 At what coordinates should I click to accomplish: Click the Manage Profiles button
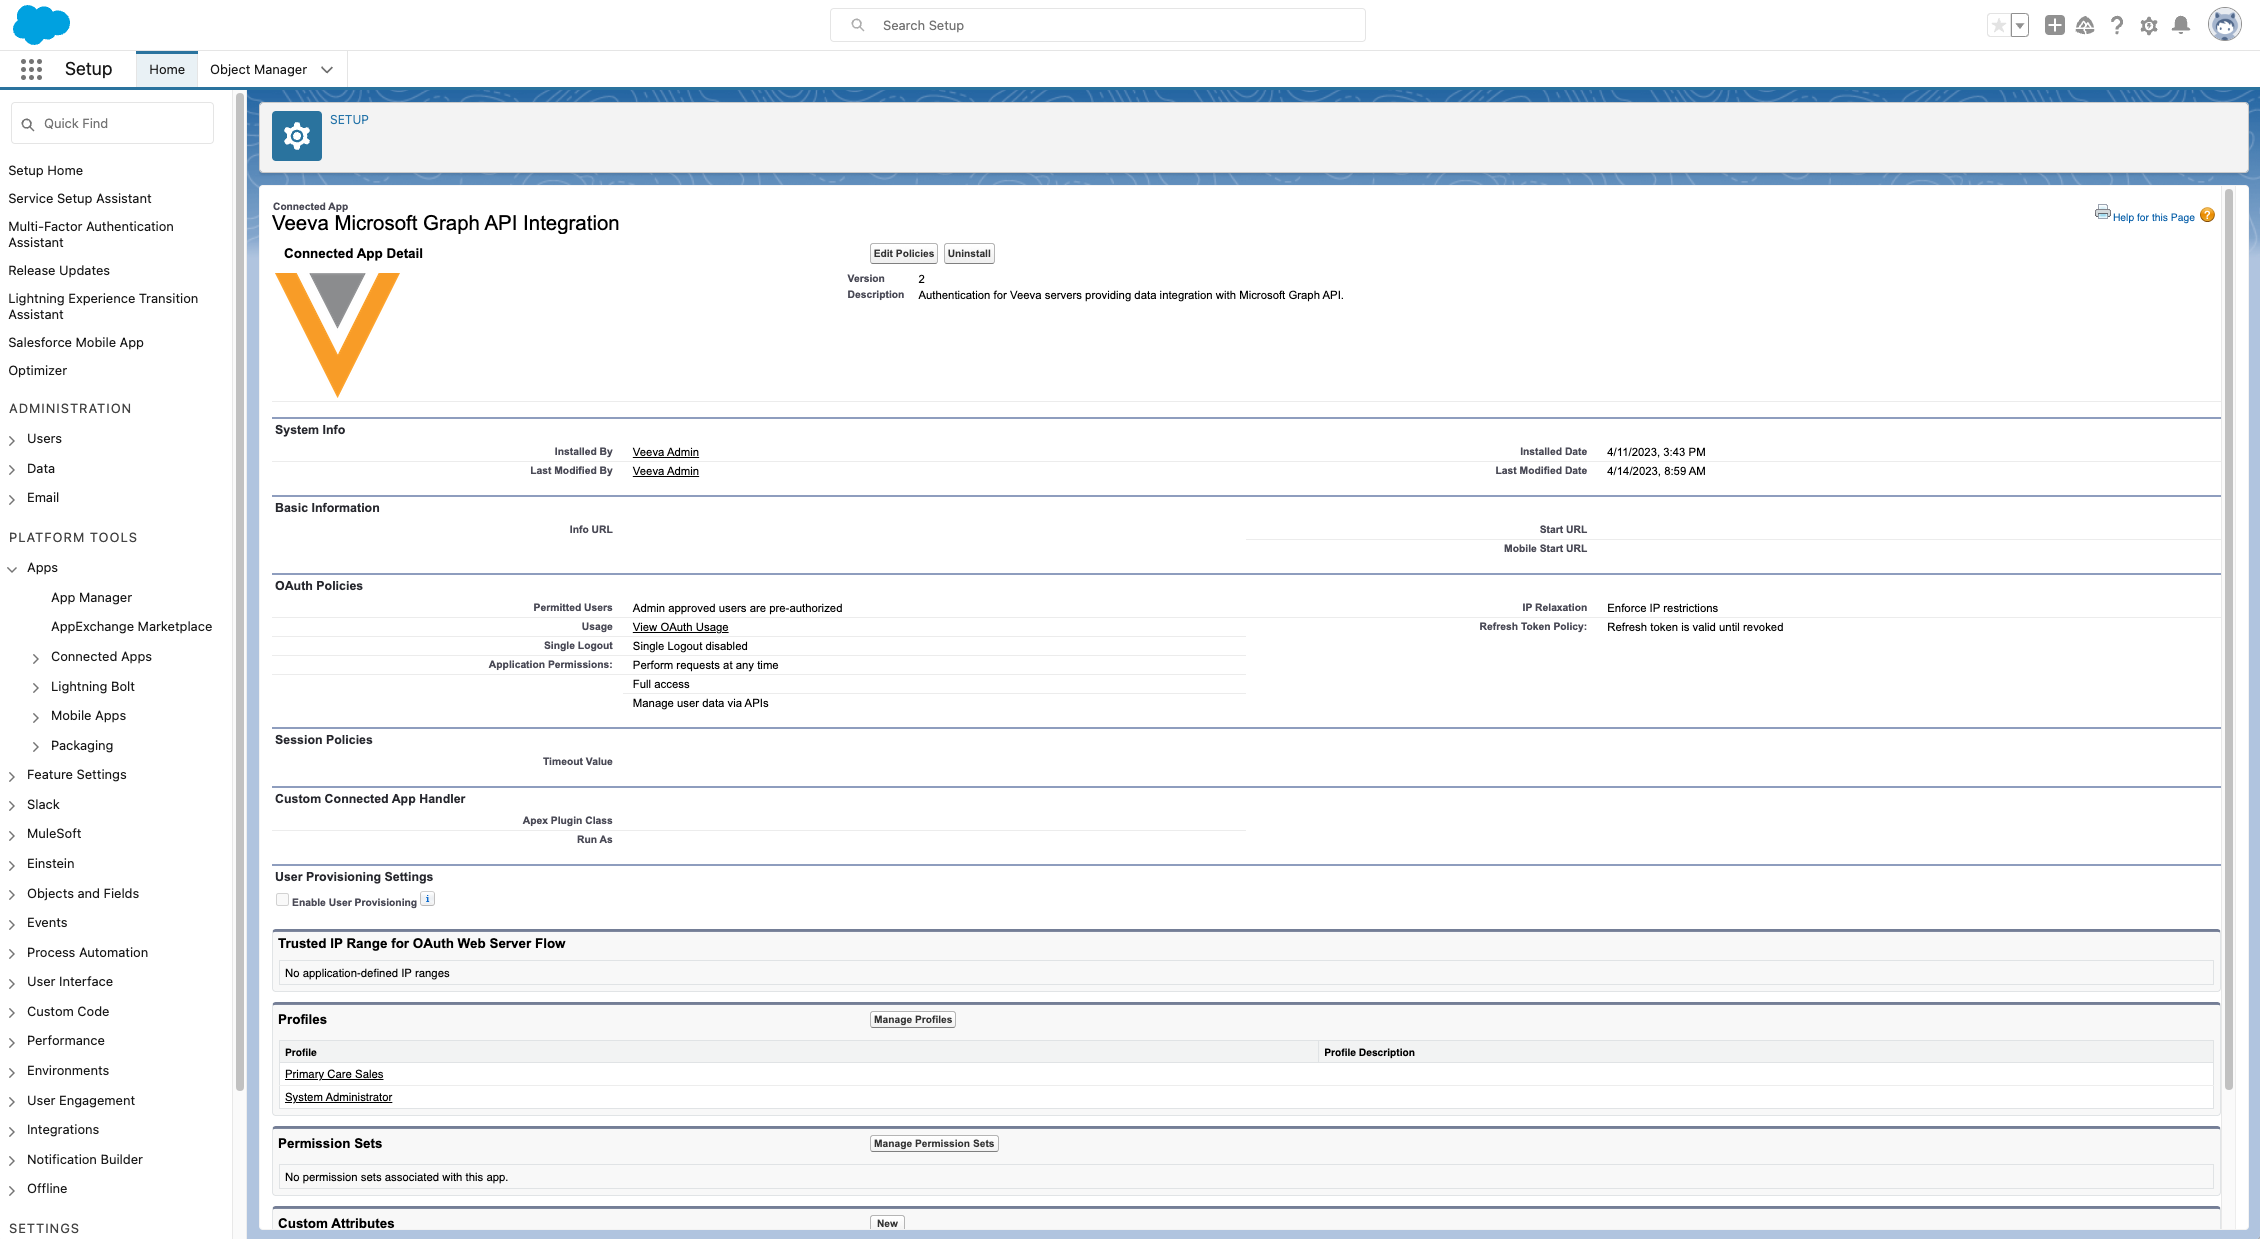click(x=912, y=1020)
